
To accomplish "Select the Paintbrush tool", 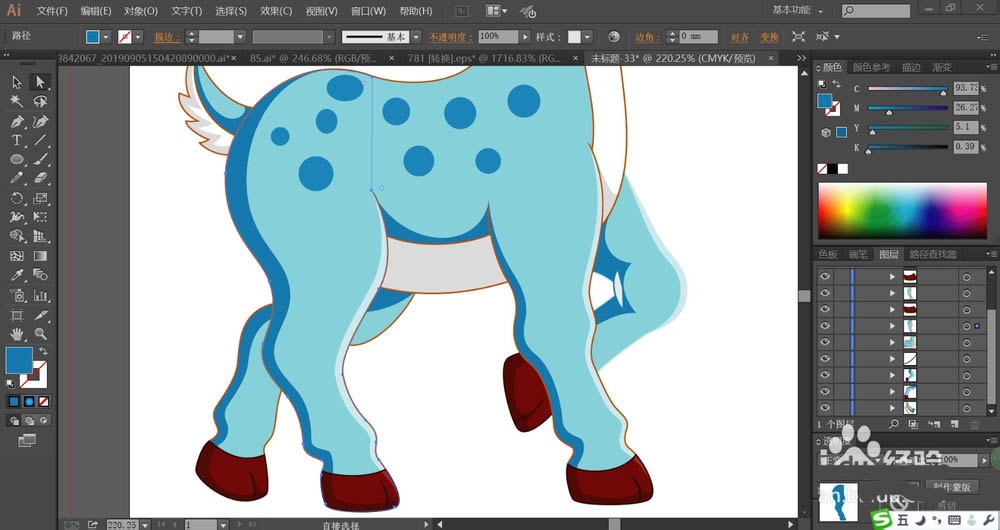I will [40, 159].
